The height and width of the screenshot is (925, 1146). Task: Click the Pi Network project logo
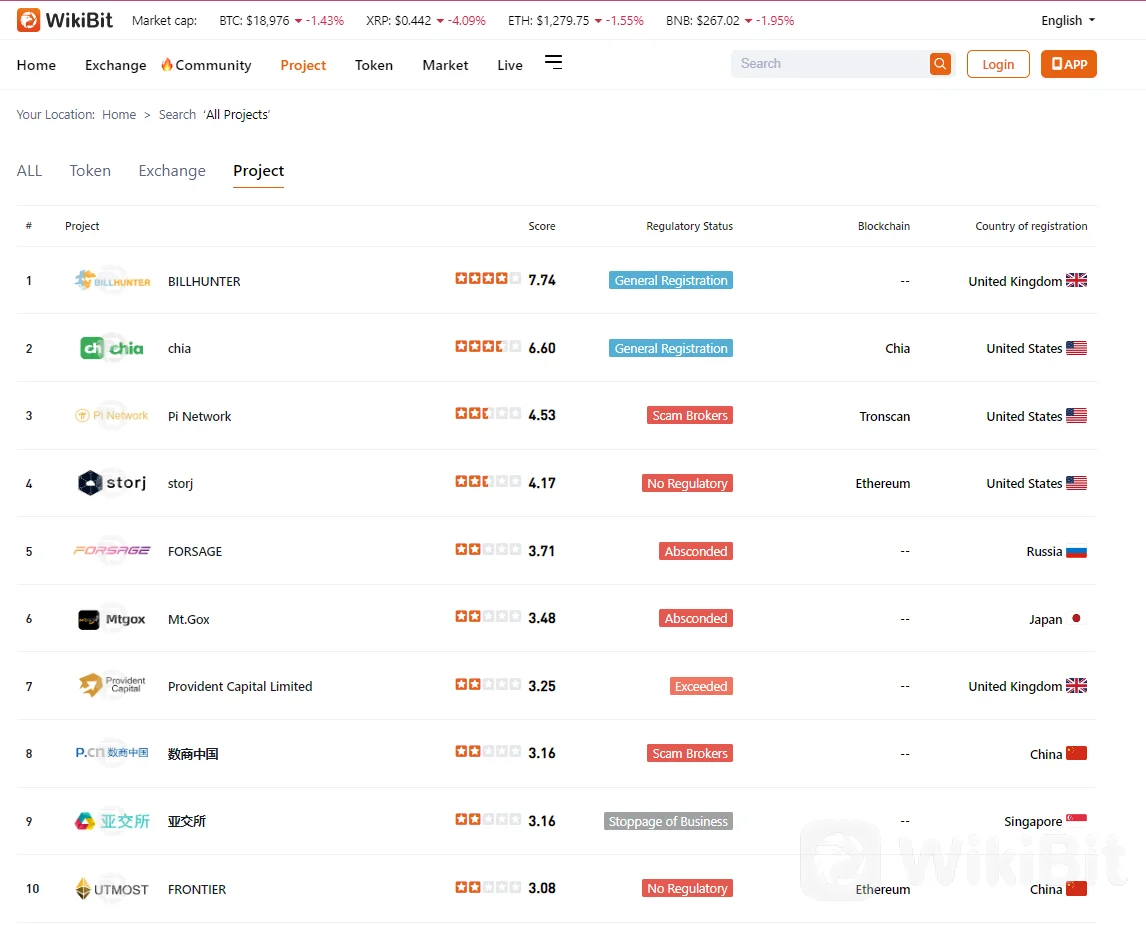click(x=112, y=416)
